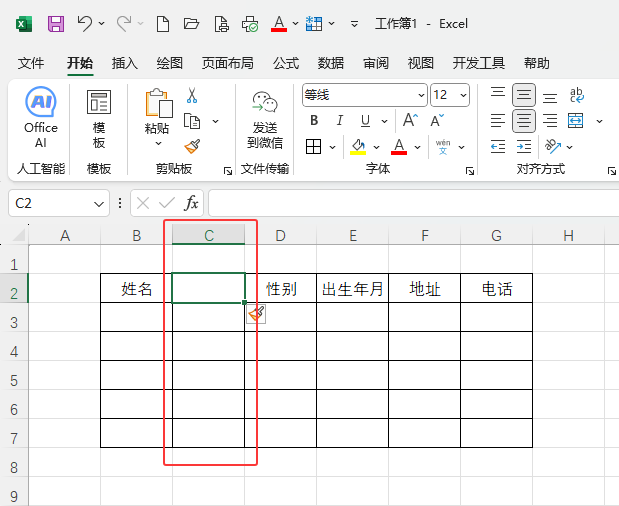Activate the Format Painter brush in ribbon
The height and width of the screenshot is (506, 619).
click(x=192, y=146)
